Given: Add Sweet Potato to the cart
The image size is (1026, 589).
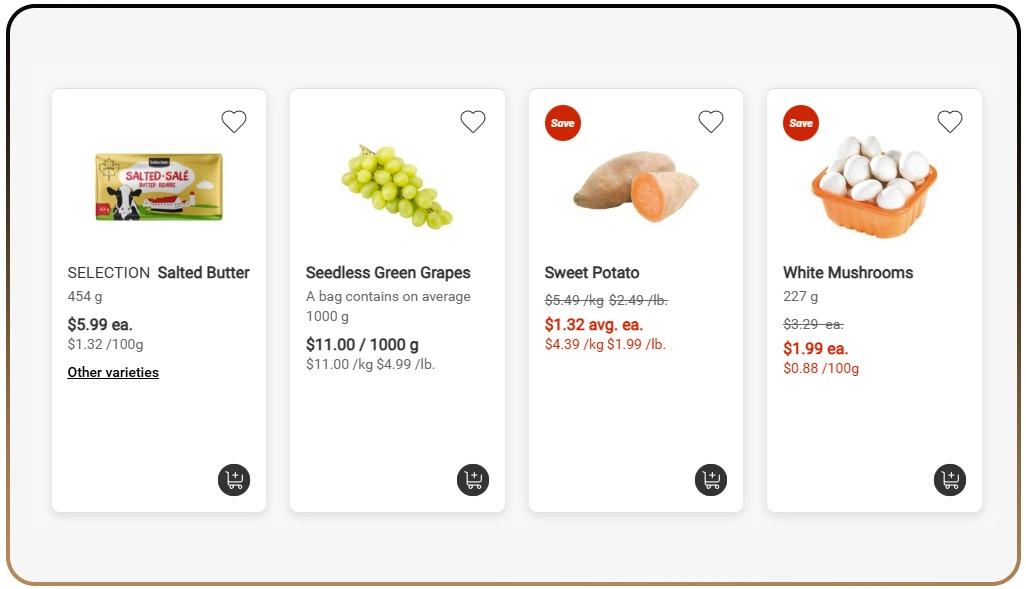Looking at the screenshot, I should (x=711, y=480).
